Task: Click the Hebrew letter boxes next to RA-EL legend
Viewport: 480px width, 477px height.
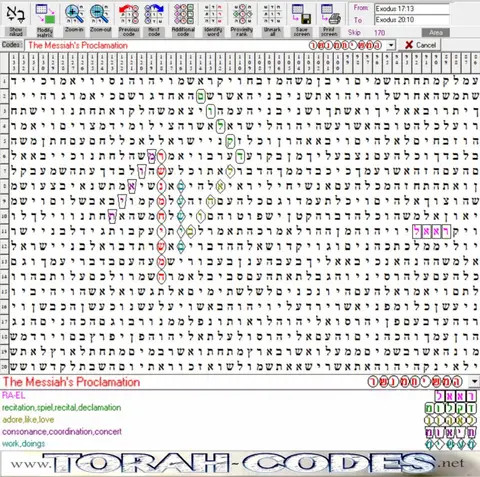Action: (455, 396)
